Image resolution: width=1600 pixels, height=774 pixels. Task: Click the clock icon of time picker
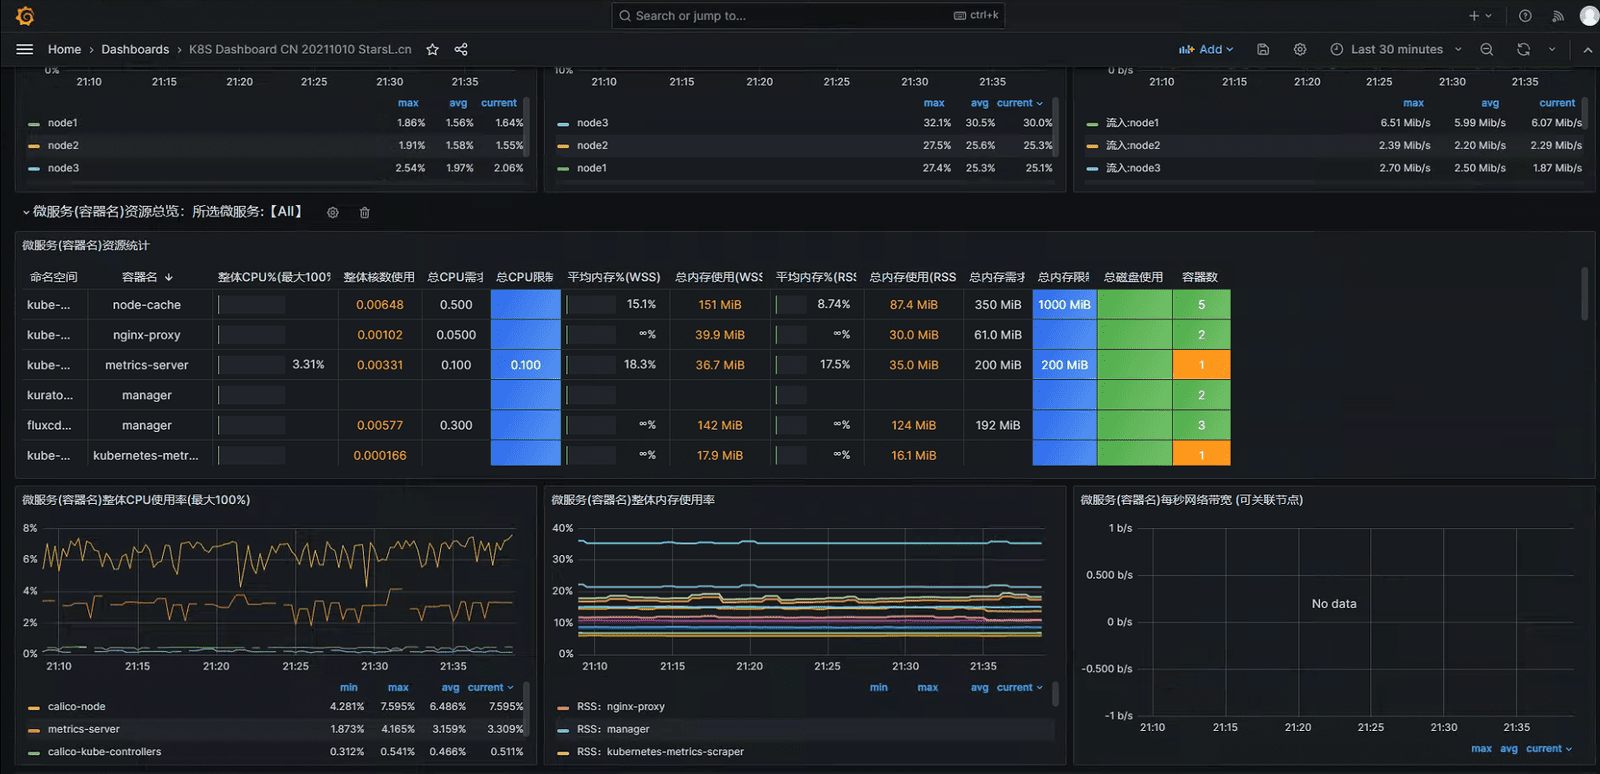tap(1337, 49)
